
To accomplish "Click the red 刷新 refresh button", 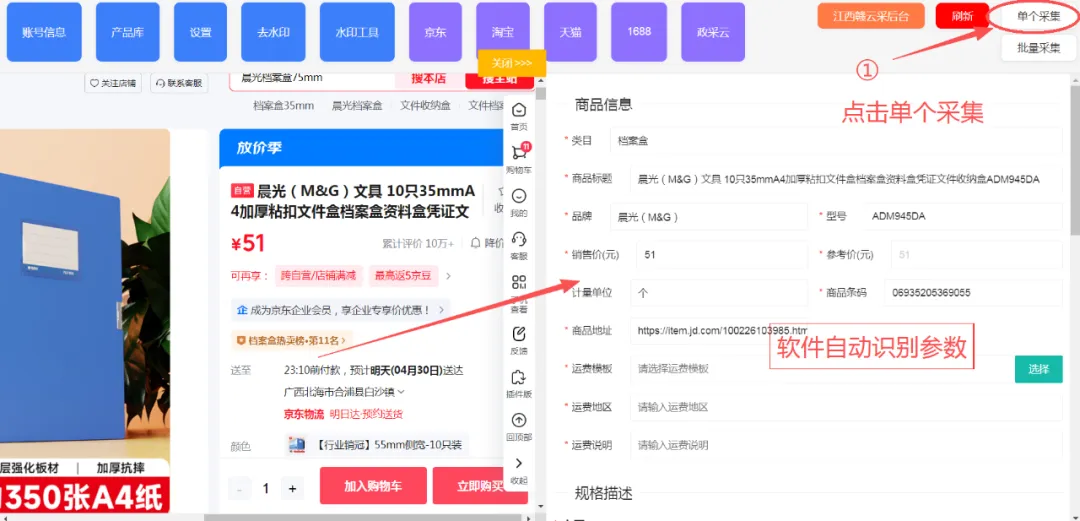I will pos(962,17).
